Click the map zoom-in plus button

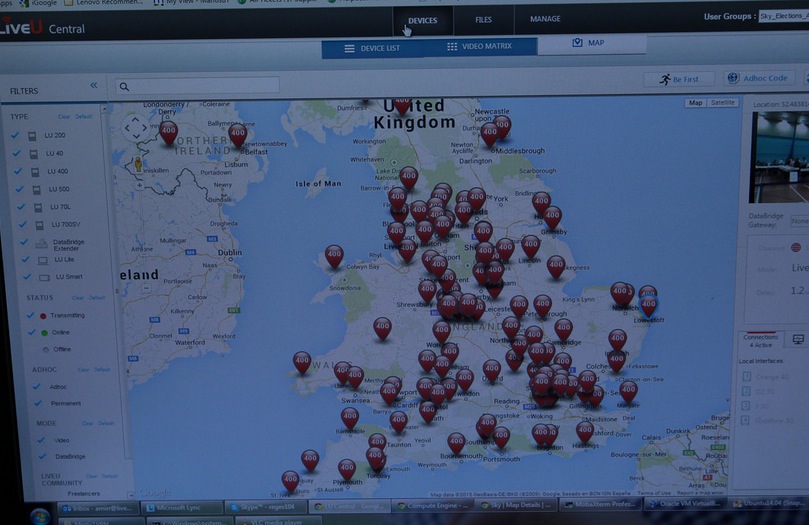pos(140,185)
